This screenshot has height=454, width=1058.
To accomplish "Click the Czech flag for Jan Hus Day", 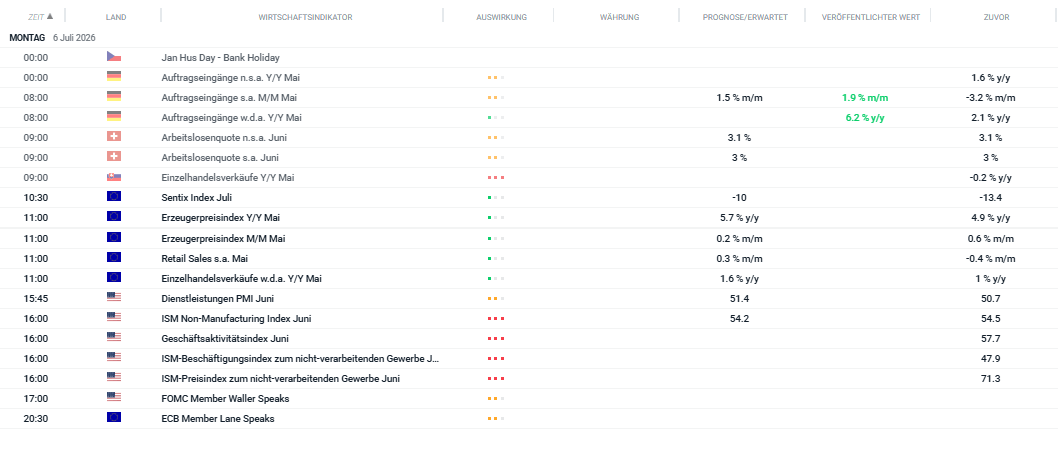I will tap(113, 57).
